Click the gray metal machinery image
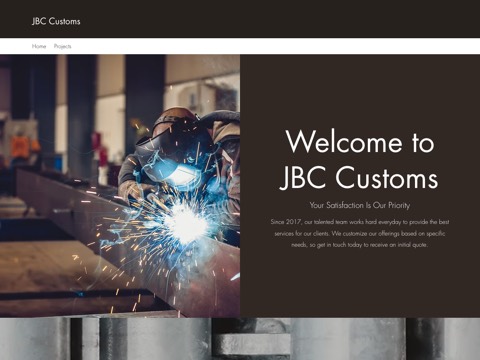The image size is (480, 360). pos(240,339)
